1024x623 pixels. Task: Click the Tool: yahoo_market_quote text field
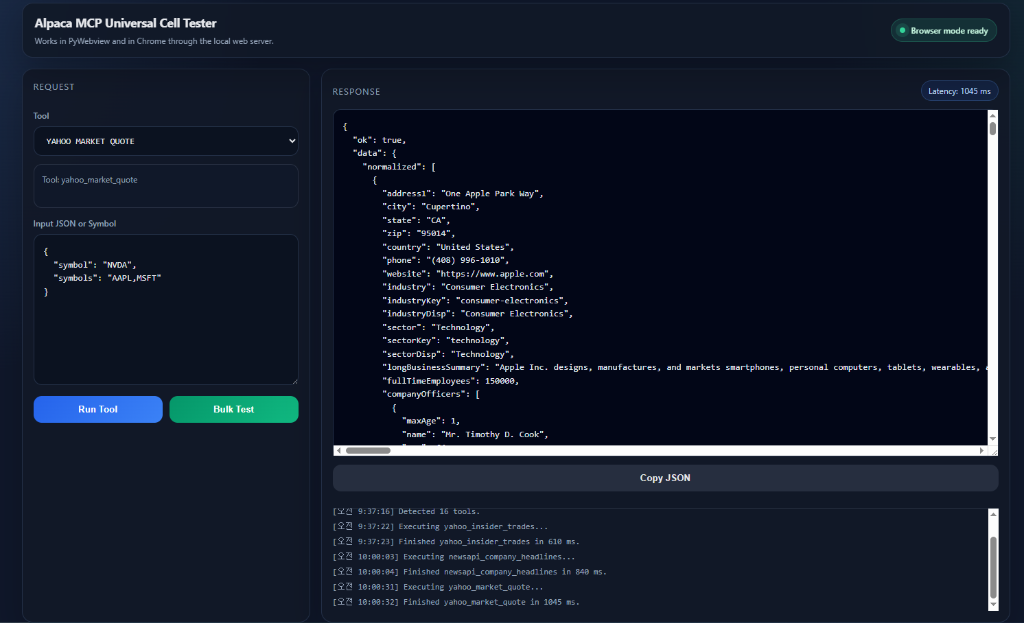pos(165,185)
